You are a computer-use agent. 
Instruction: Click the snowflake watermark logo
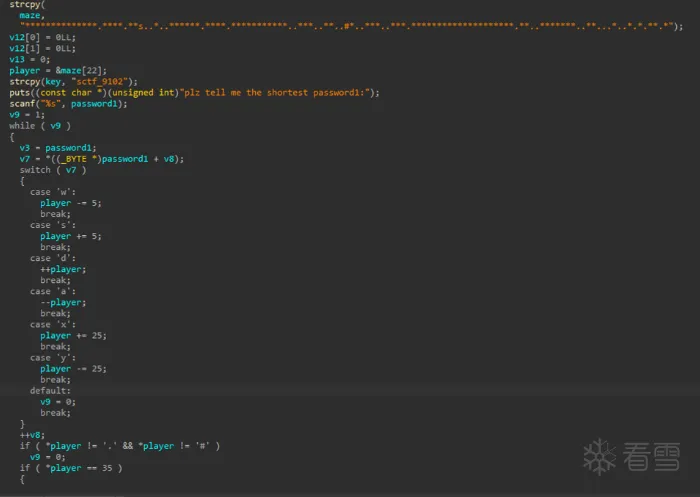601,457
